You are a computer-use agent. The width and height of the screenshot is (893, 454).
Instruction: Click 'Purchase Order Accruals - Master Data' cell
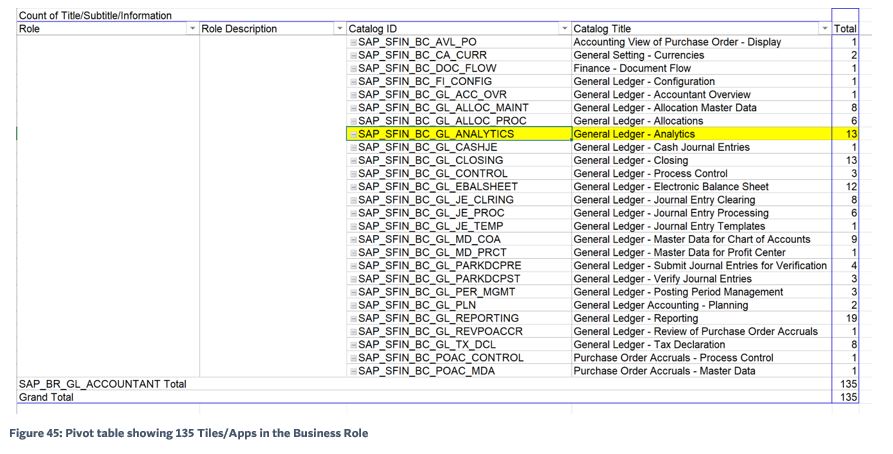pyautogui.click(x=702, y=371)
